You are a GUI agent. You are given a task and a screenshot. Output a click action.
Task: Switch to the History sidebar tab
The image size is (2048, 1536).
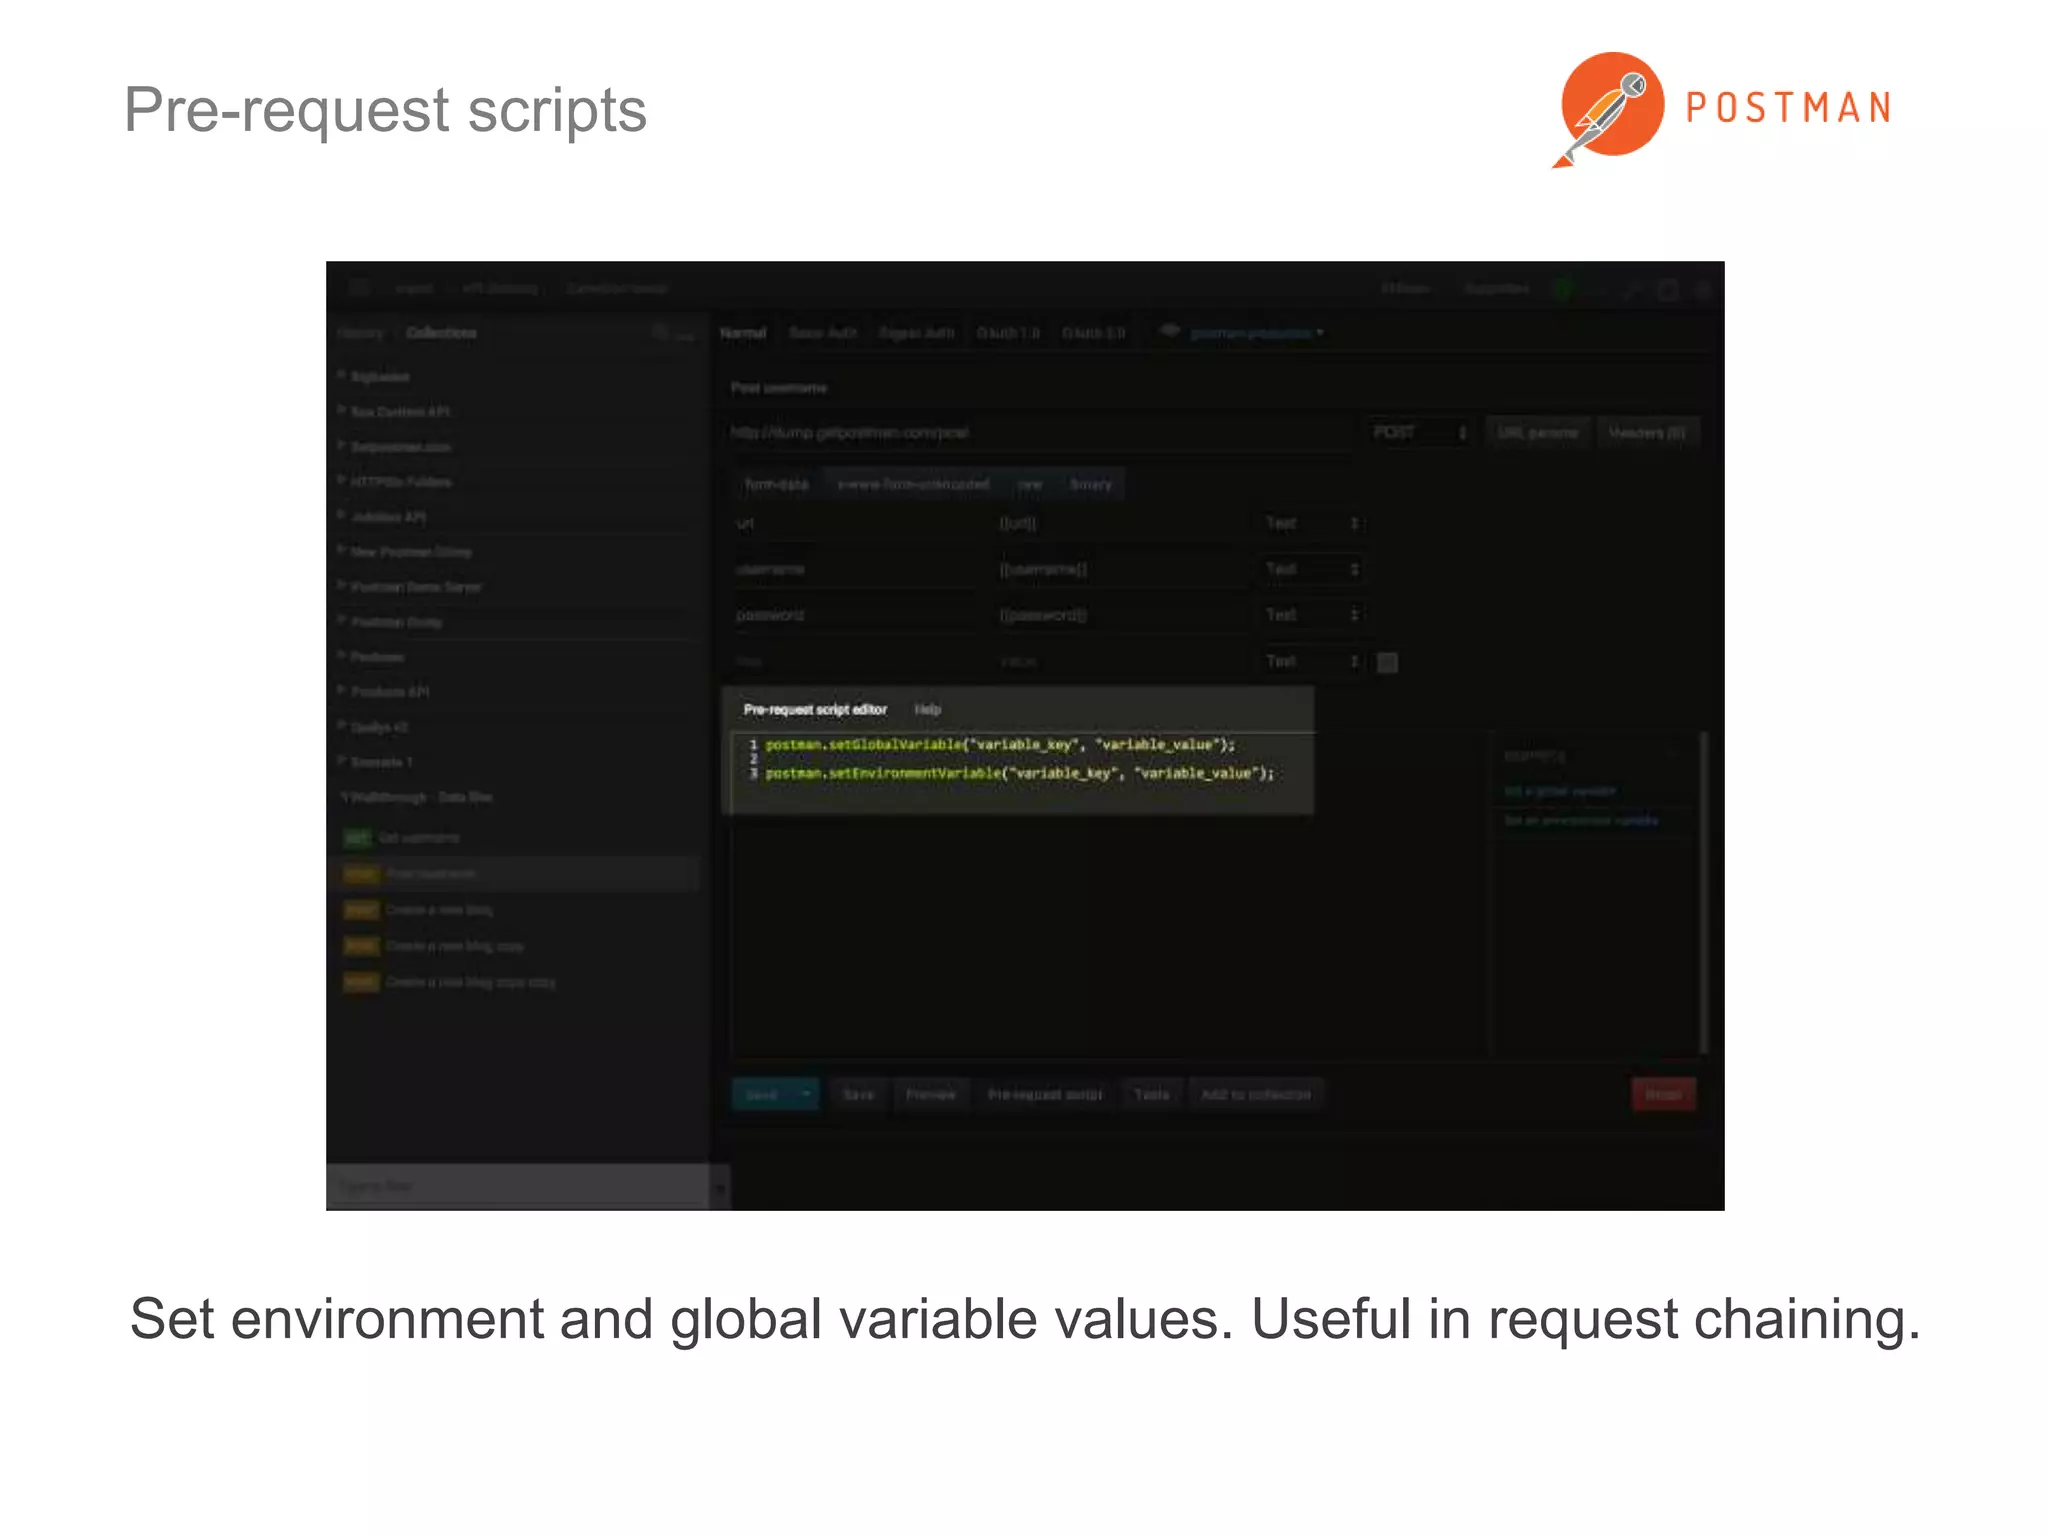[x=361, y=333]
